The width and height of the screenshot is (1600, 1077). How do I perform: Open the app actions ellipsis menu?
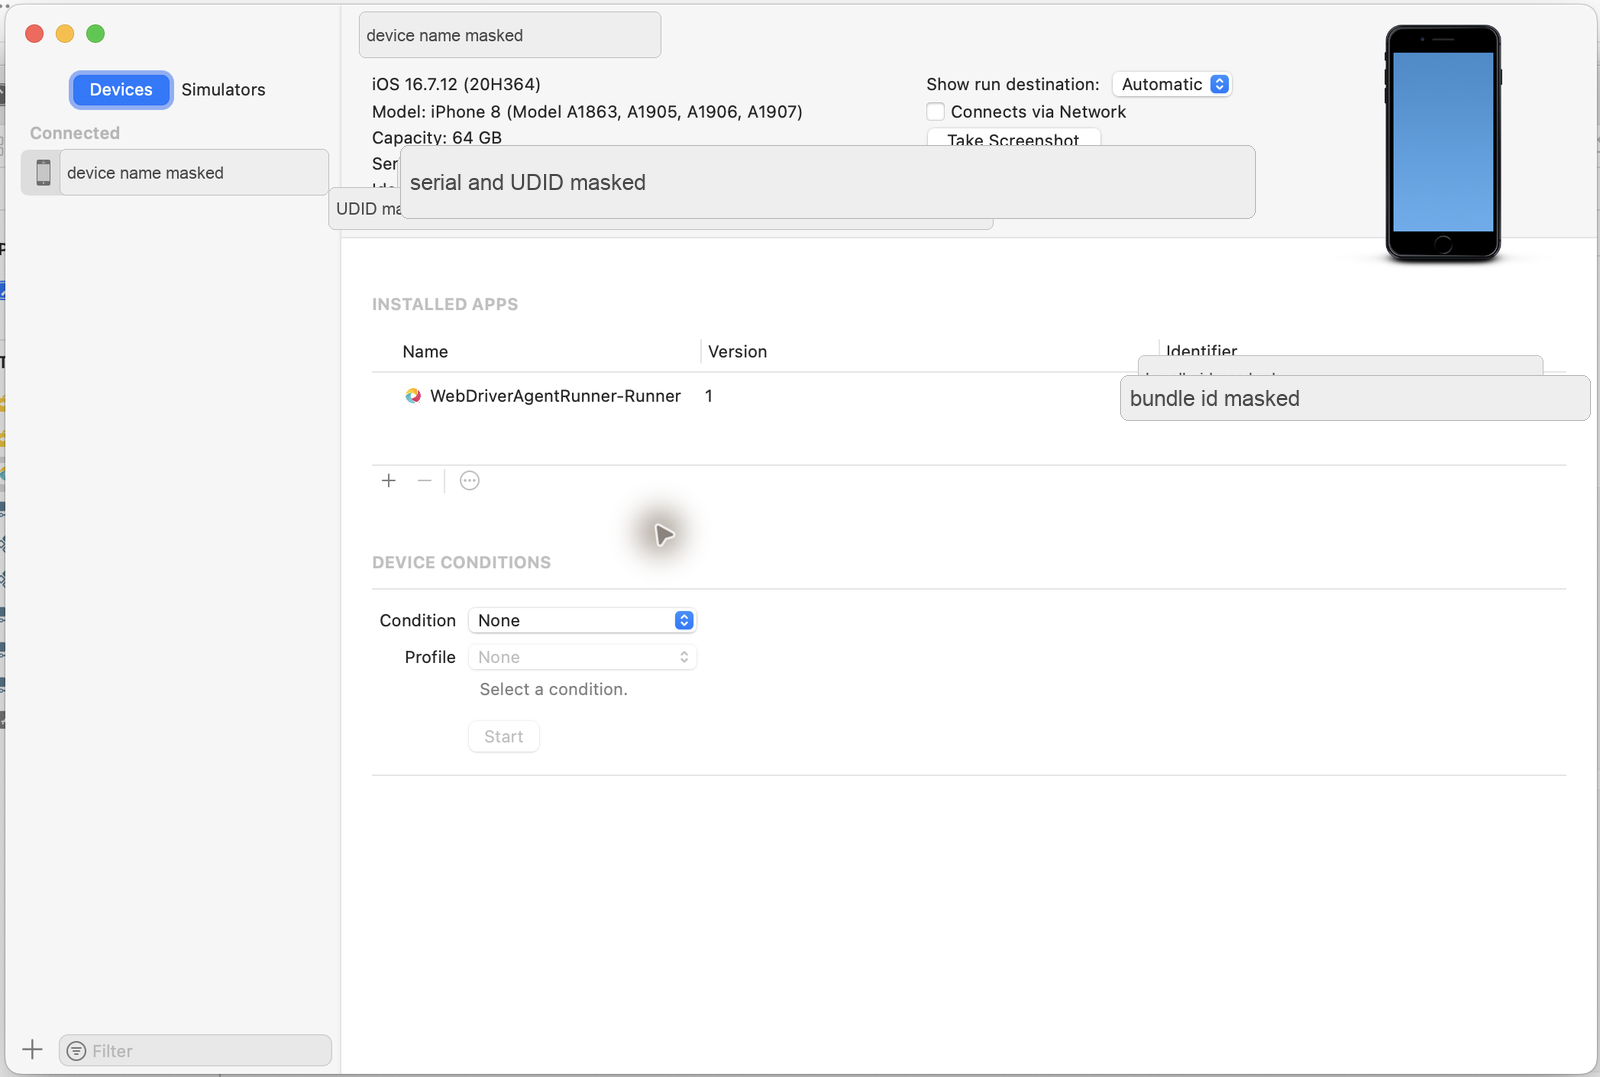pyautogui.click(x=469, y=481)
